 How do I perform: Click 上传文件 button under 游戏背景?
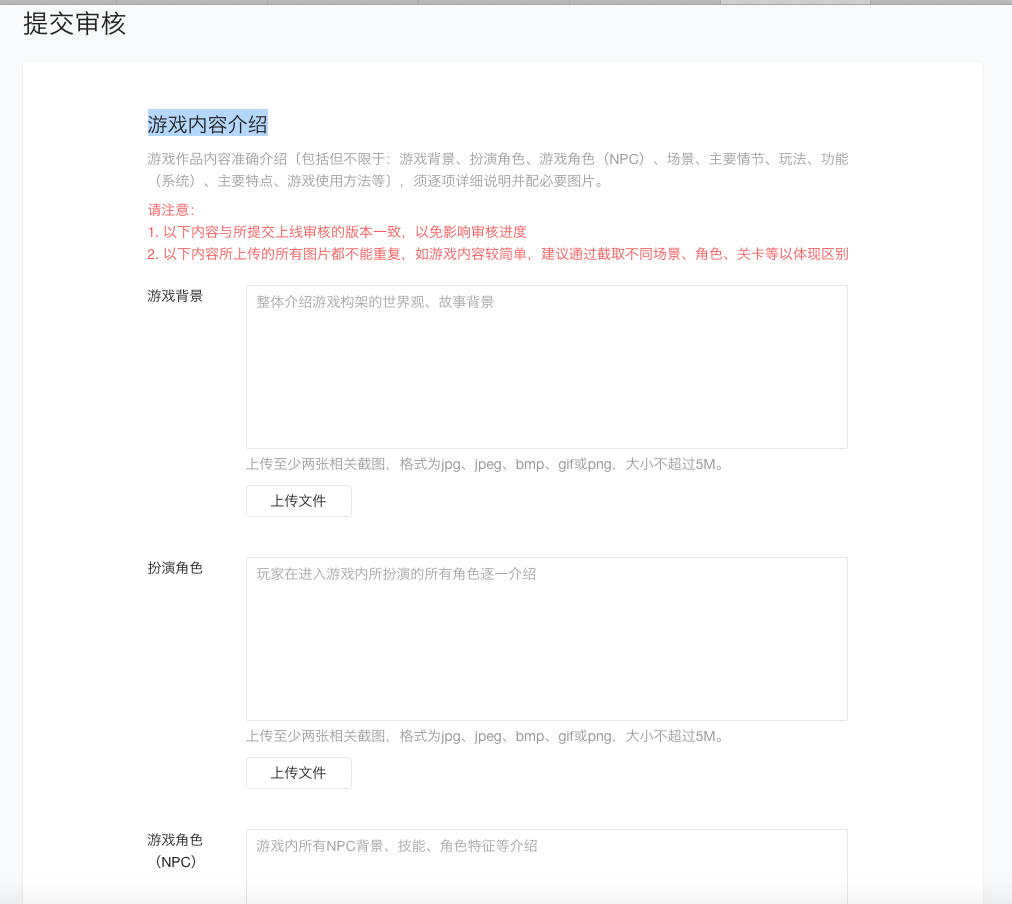[299, 501]
